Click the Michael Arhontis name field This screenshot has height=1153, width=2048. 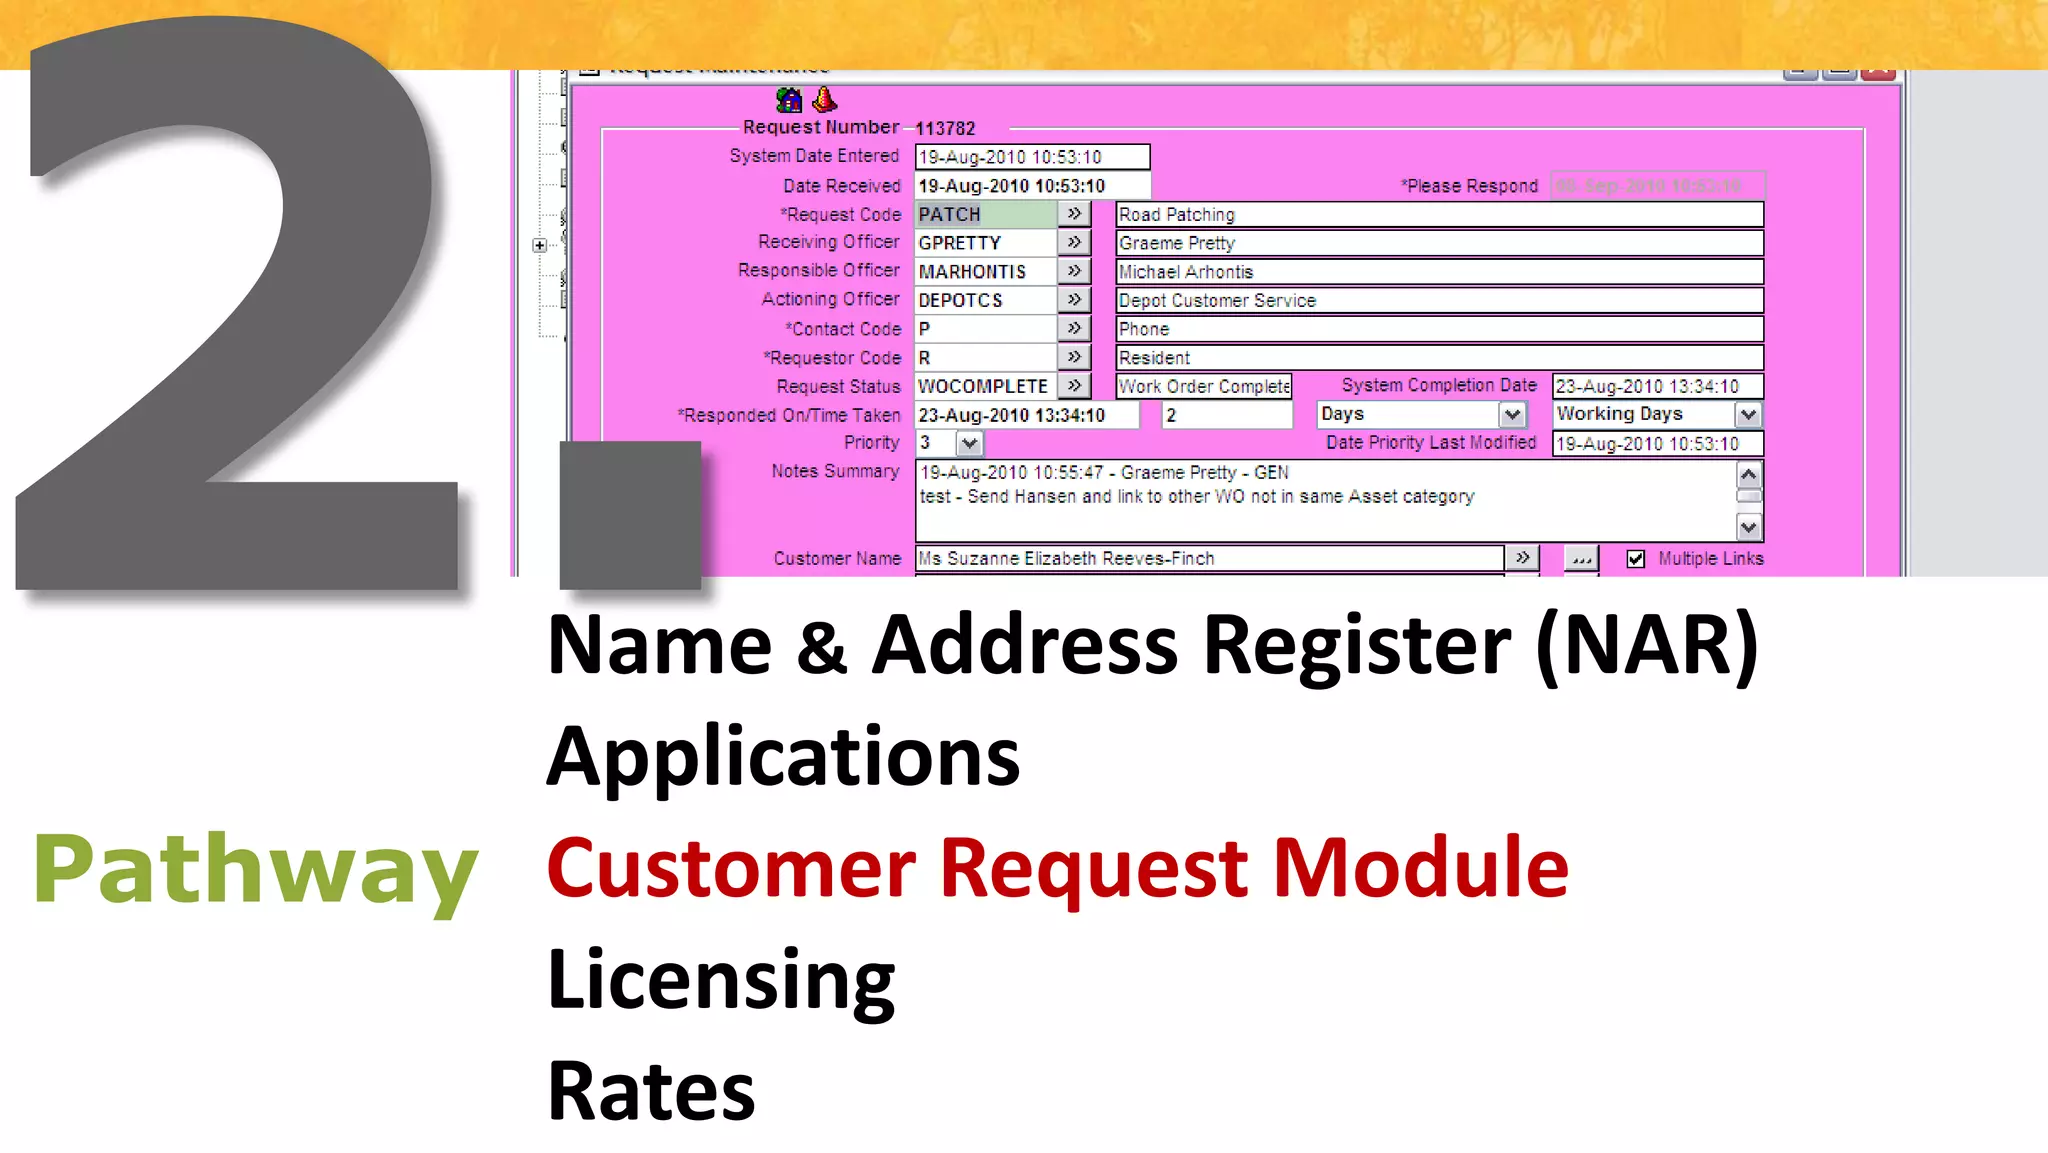(x=1439, y=271)
